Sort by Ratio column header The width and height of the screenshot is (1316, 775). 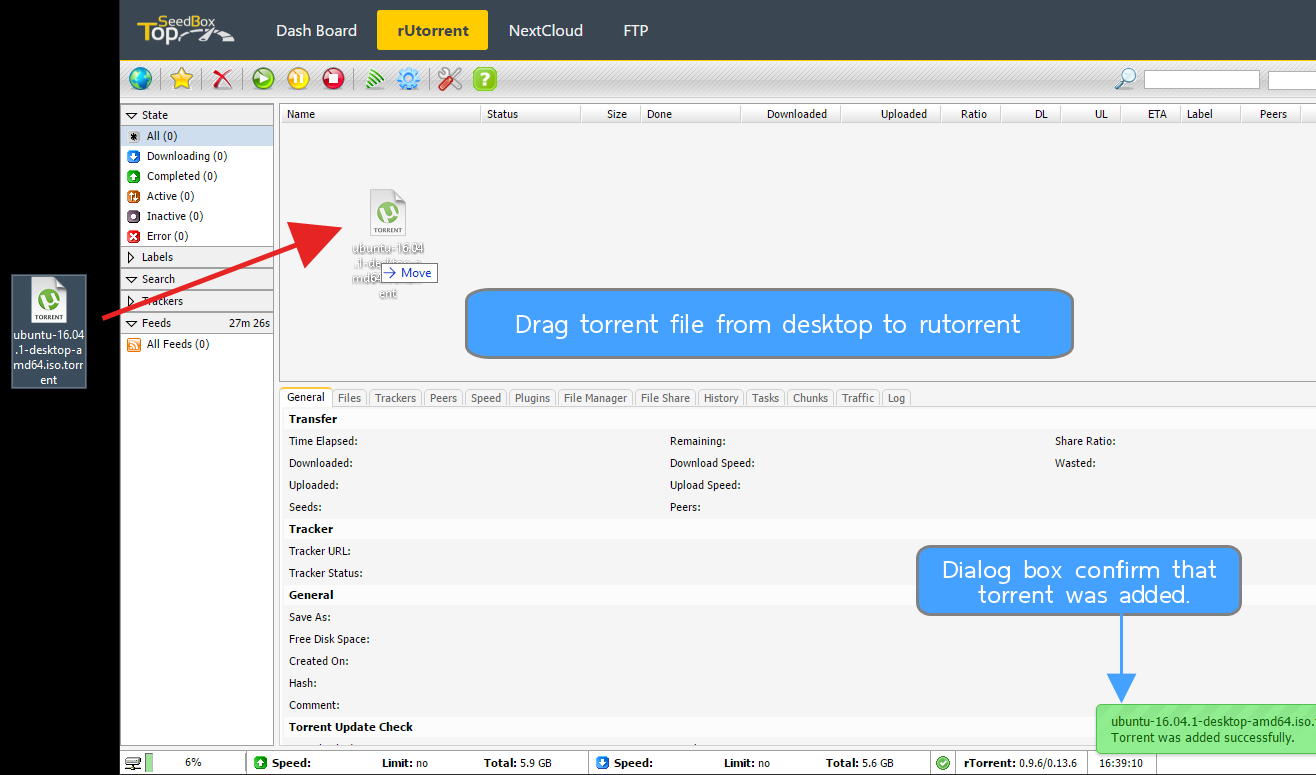click(x=971, y=114)
